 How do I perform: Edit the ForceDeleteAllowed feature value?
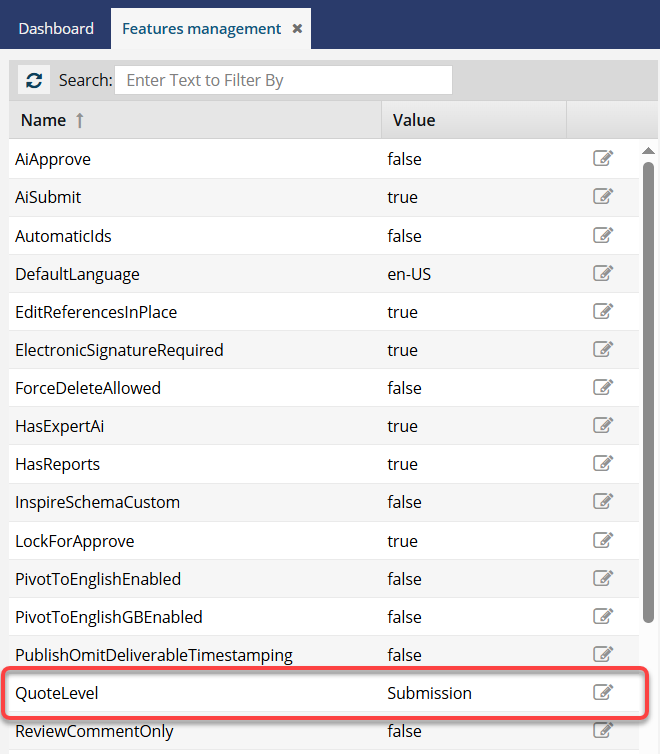[603, 388]
